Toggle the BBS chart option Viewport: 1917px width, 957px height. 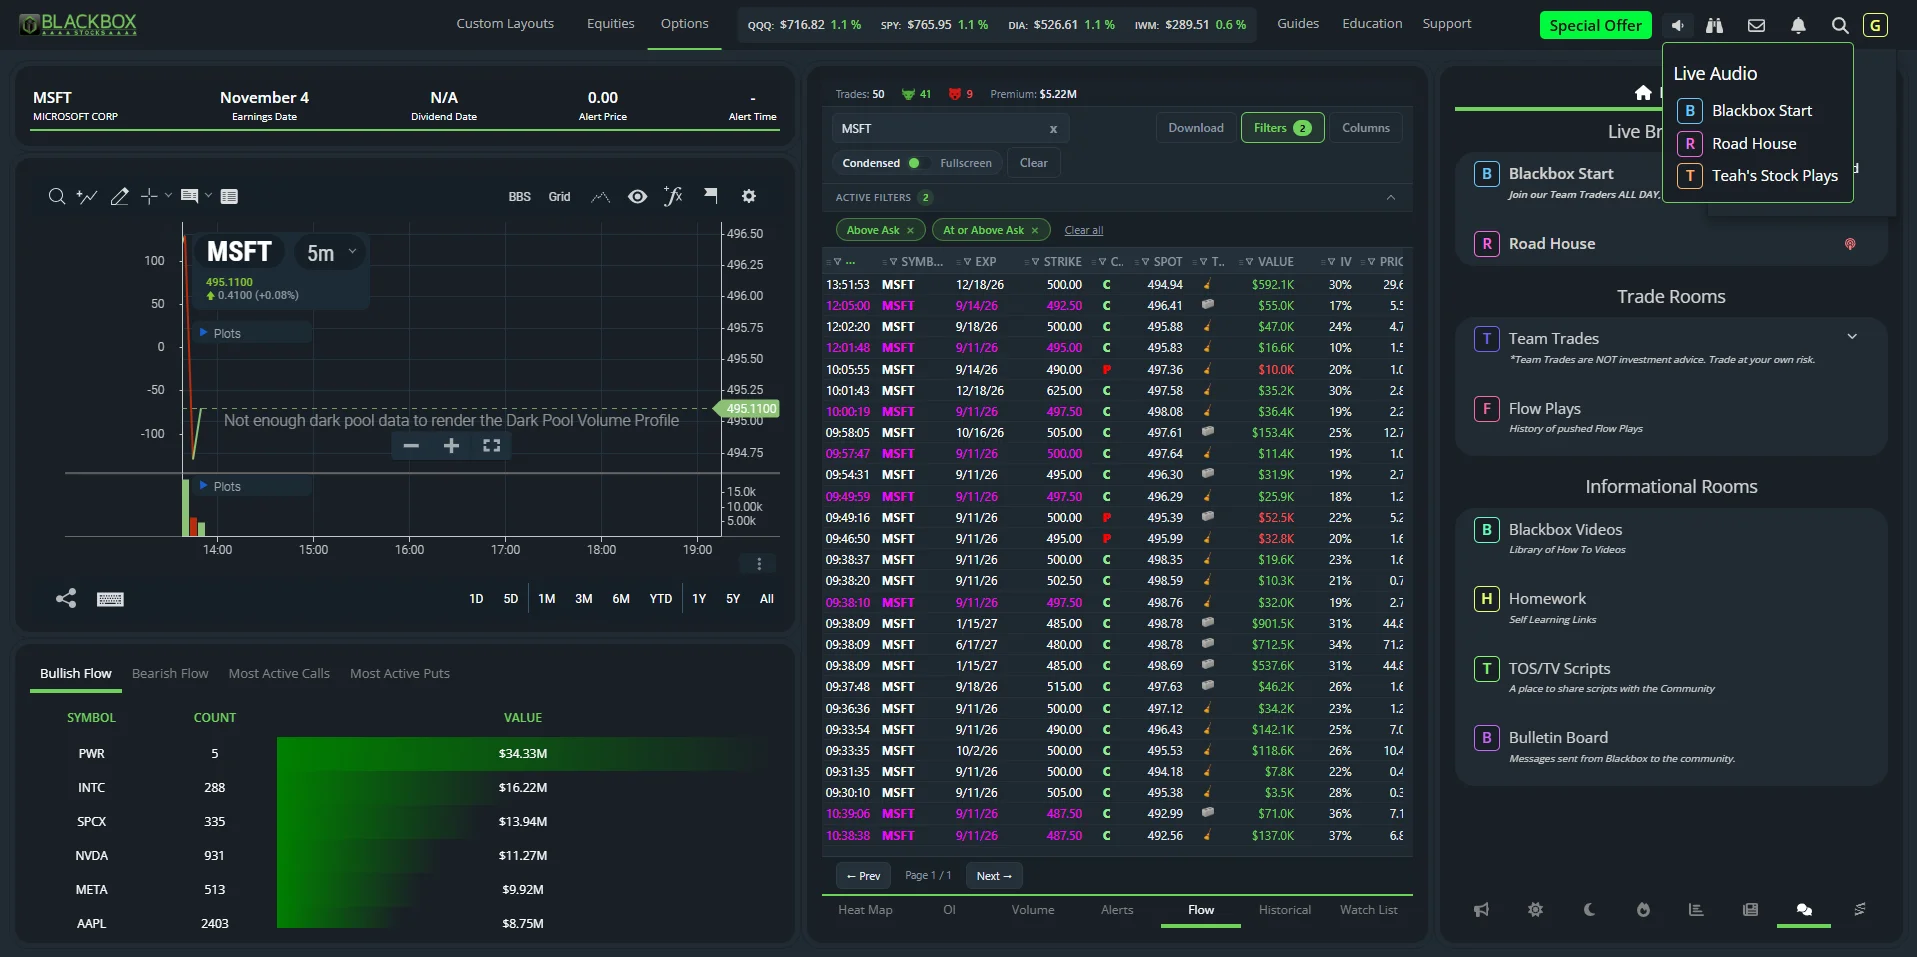519,197
